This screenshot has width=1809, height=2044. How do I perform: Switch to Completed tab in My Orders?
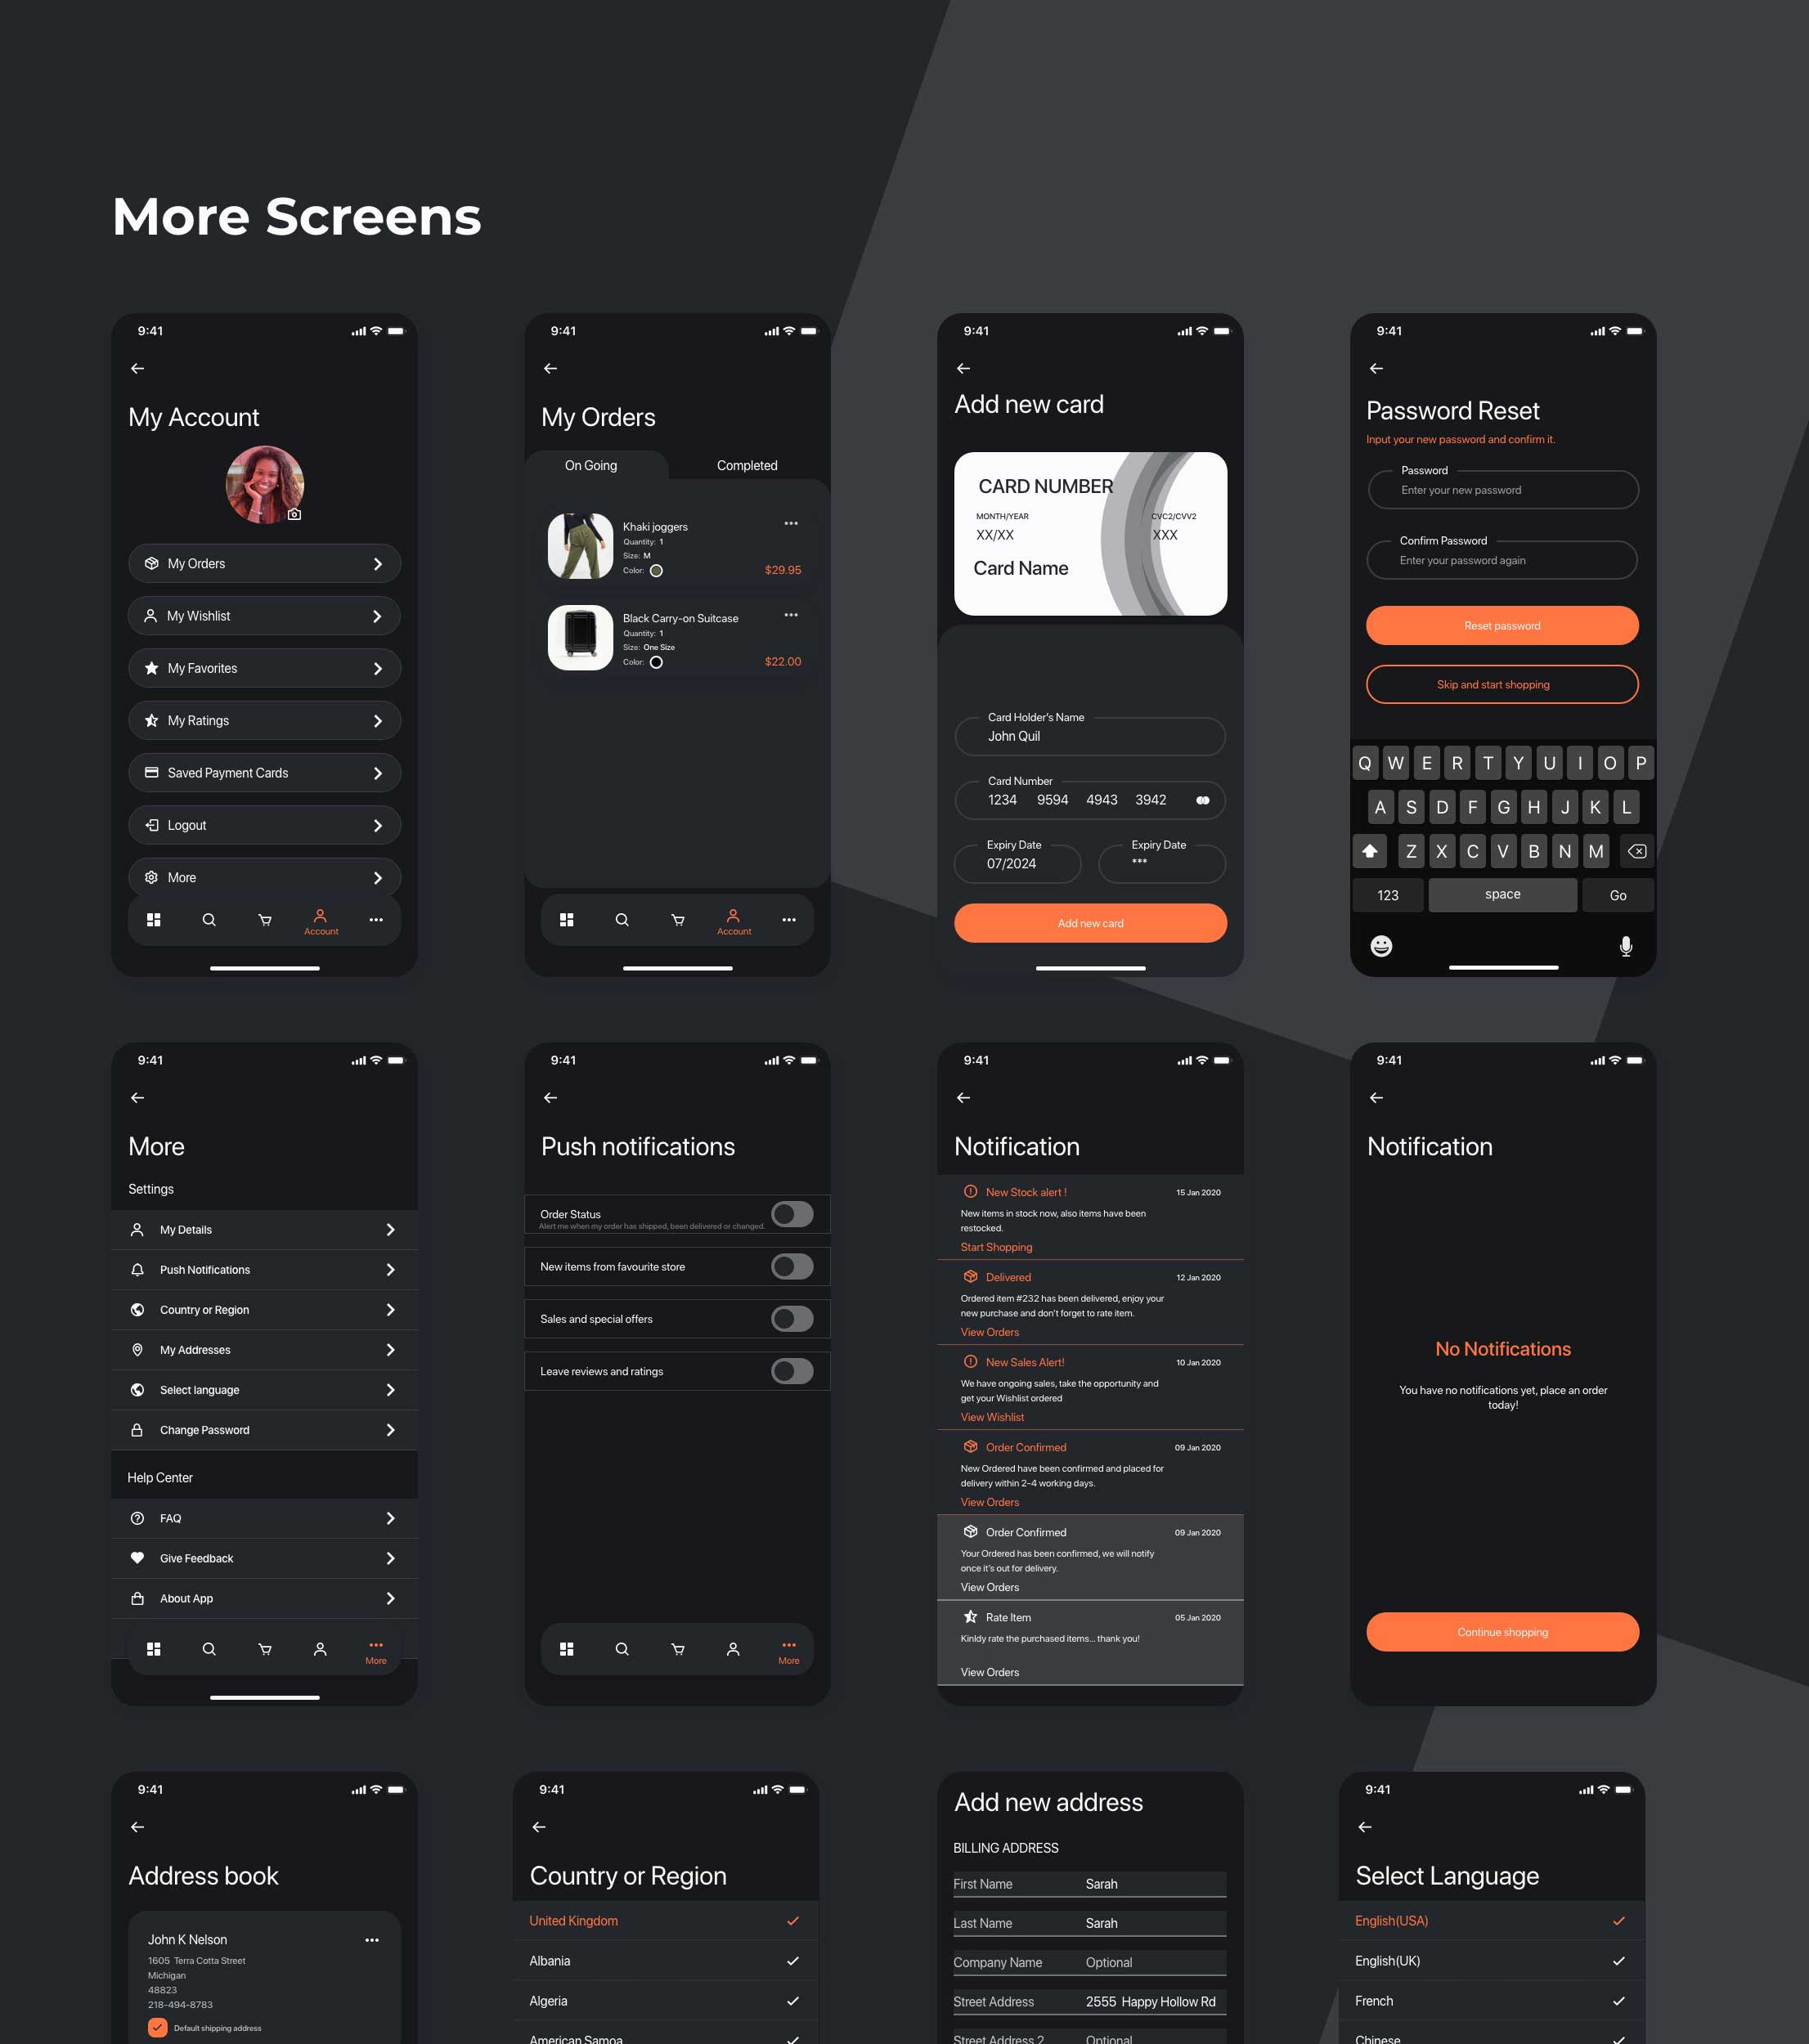tap(747, 464)
